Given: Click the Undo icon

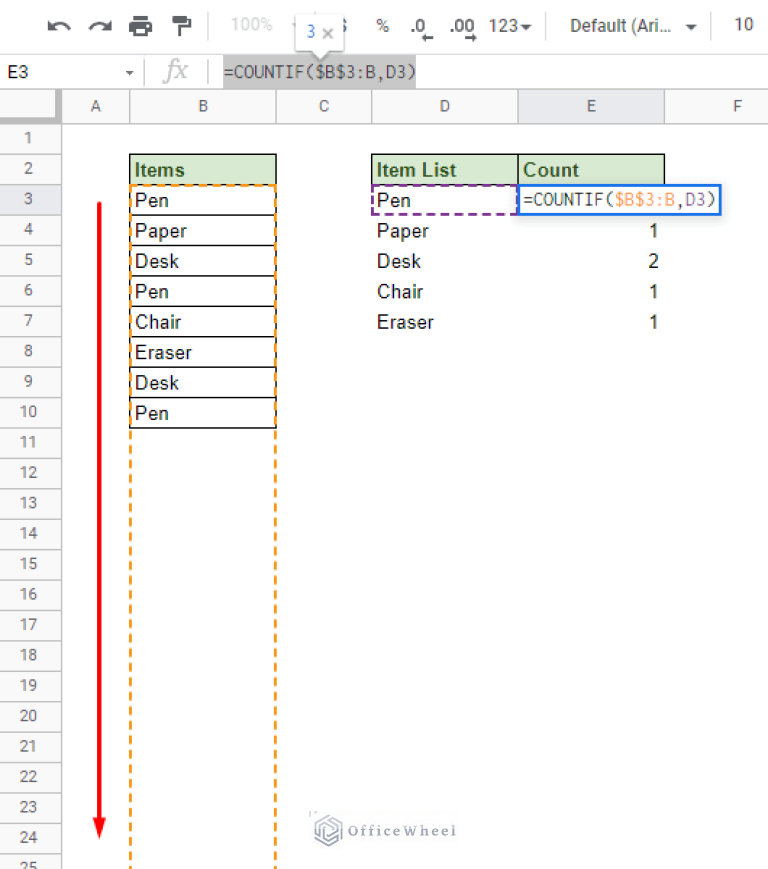Looking at the screenshot, I should tap(59, 26).
